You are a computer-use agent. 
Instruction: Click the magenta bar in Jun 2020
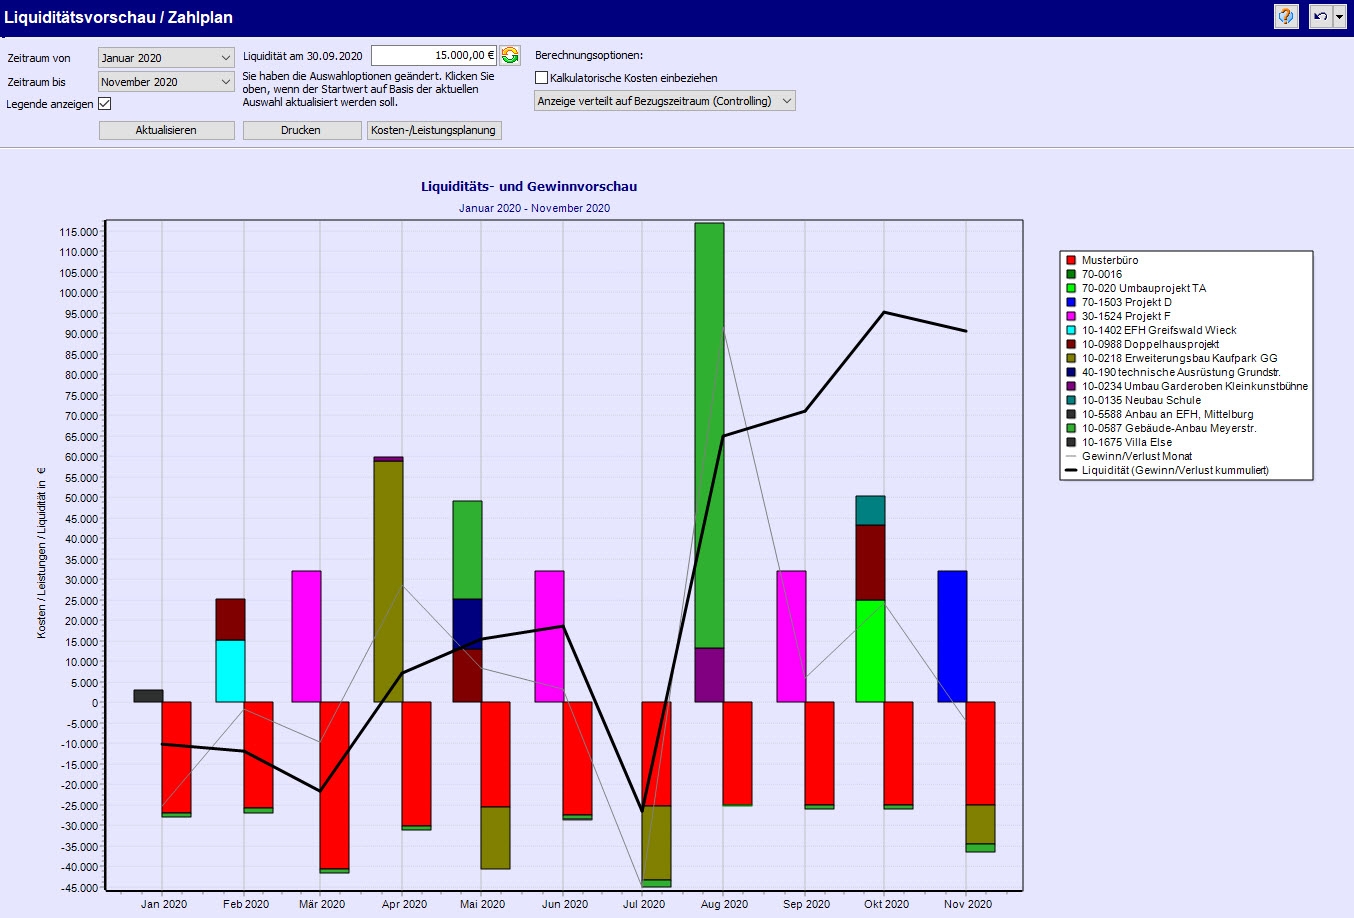tap(549, 636)
